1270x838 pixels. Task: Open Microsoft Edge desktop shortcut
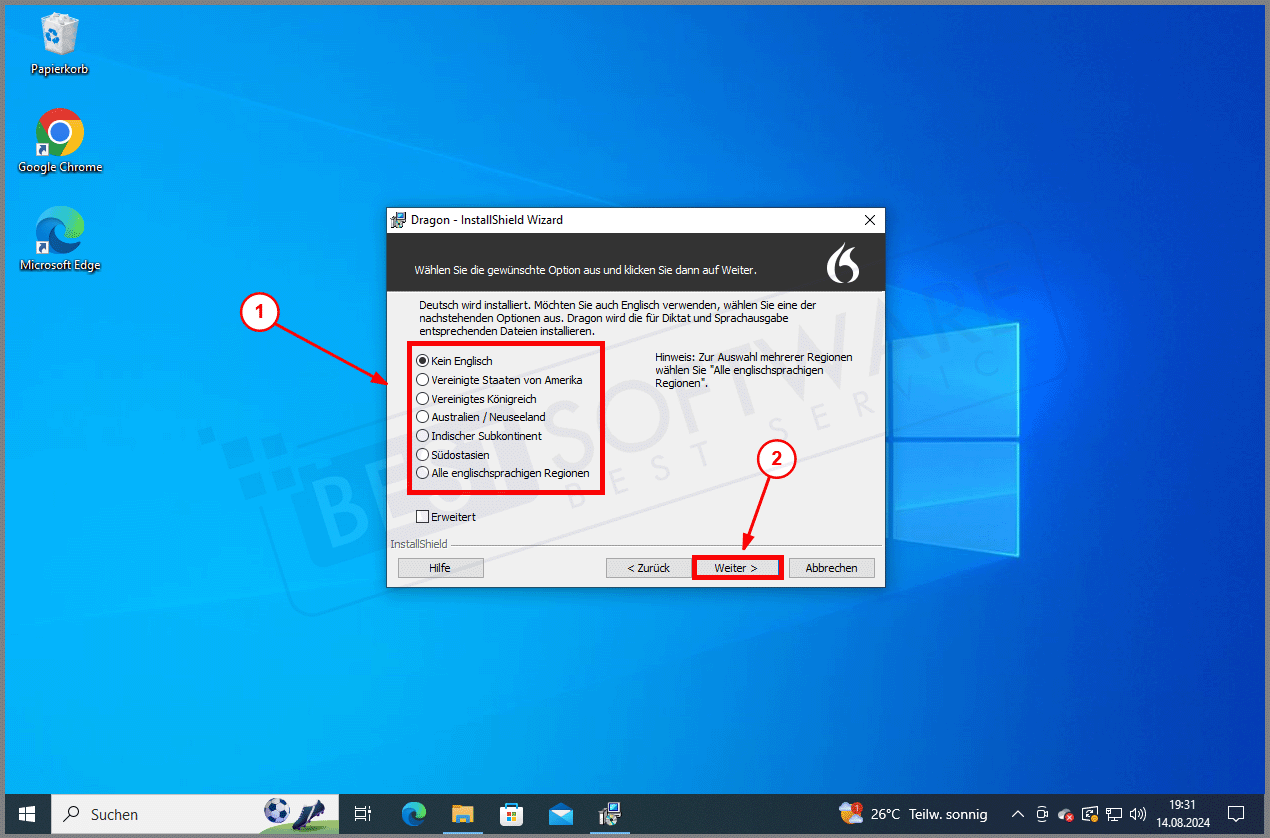[59, 229]
